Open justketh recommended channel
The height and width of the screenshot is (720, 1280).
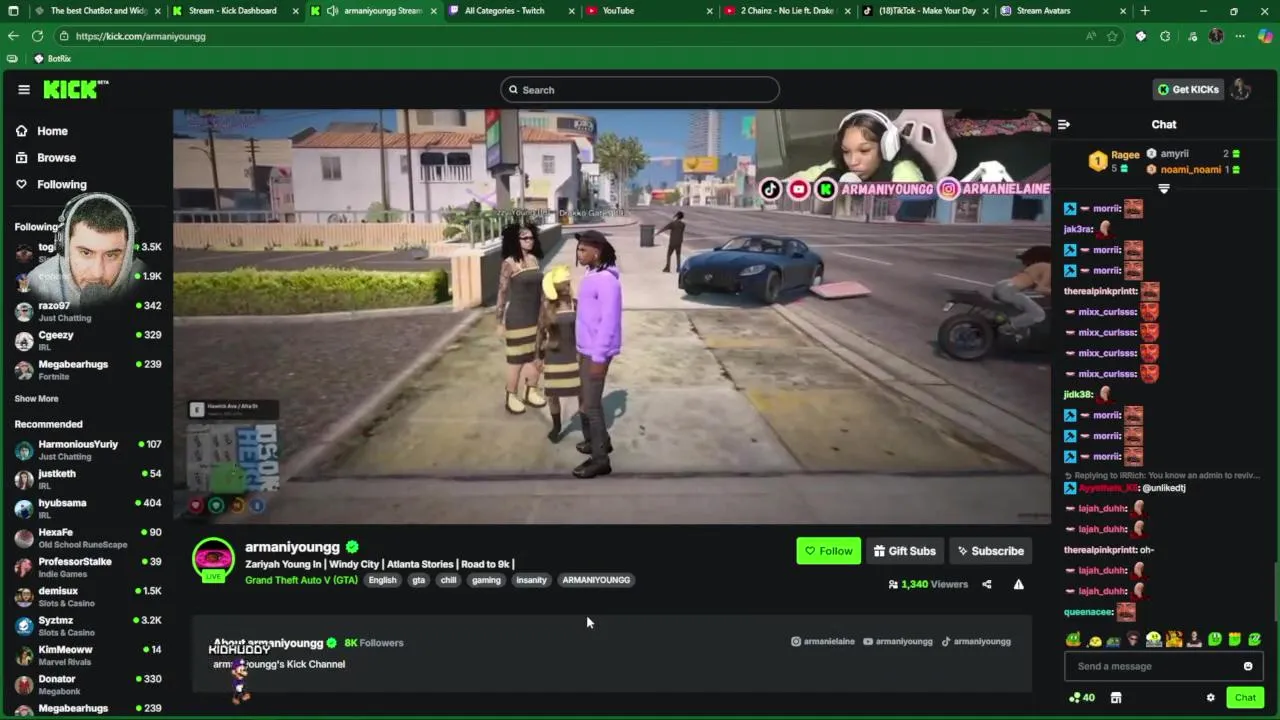(x=88, y=479)
